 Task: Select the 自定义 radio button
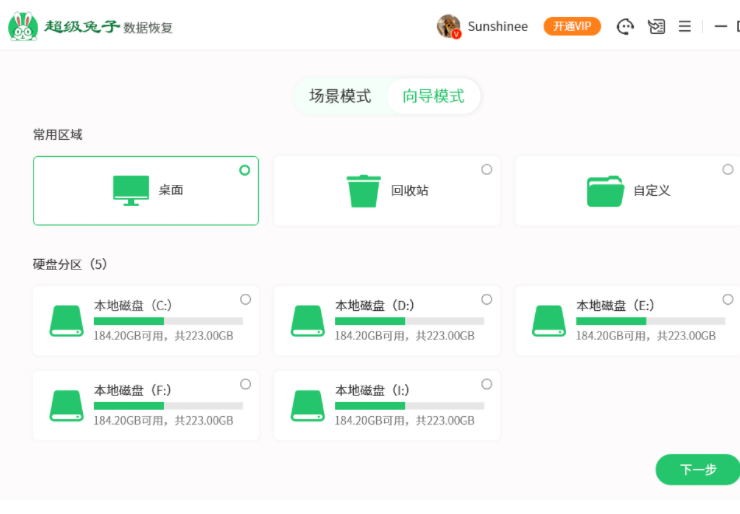(728, 170)
